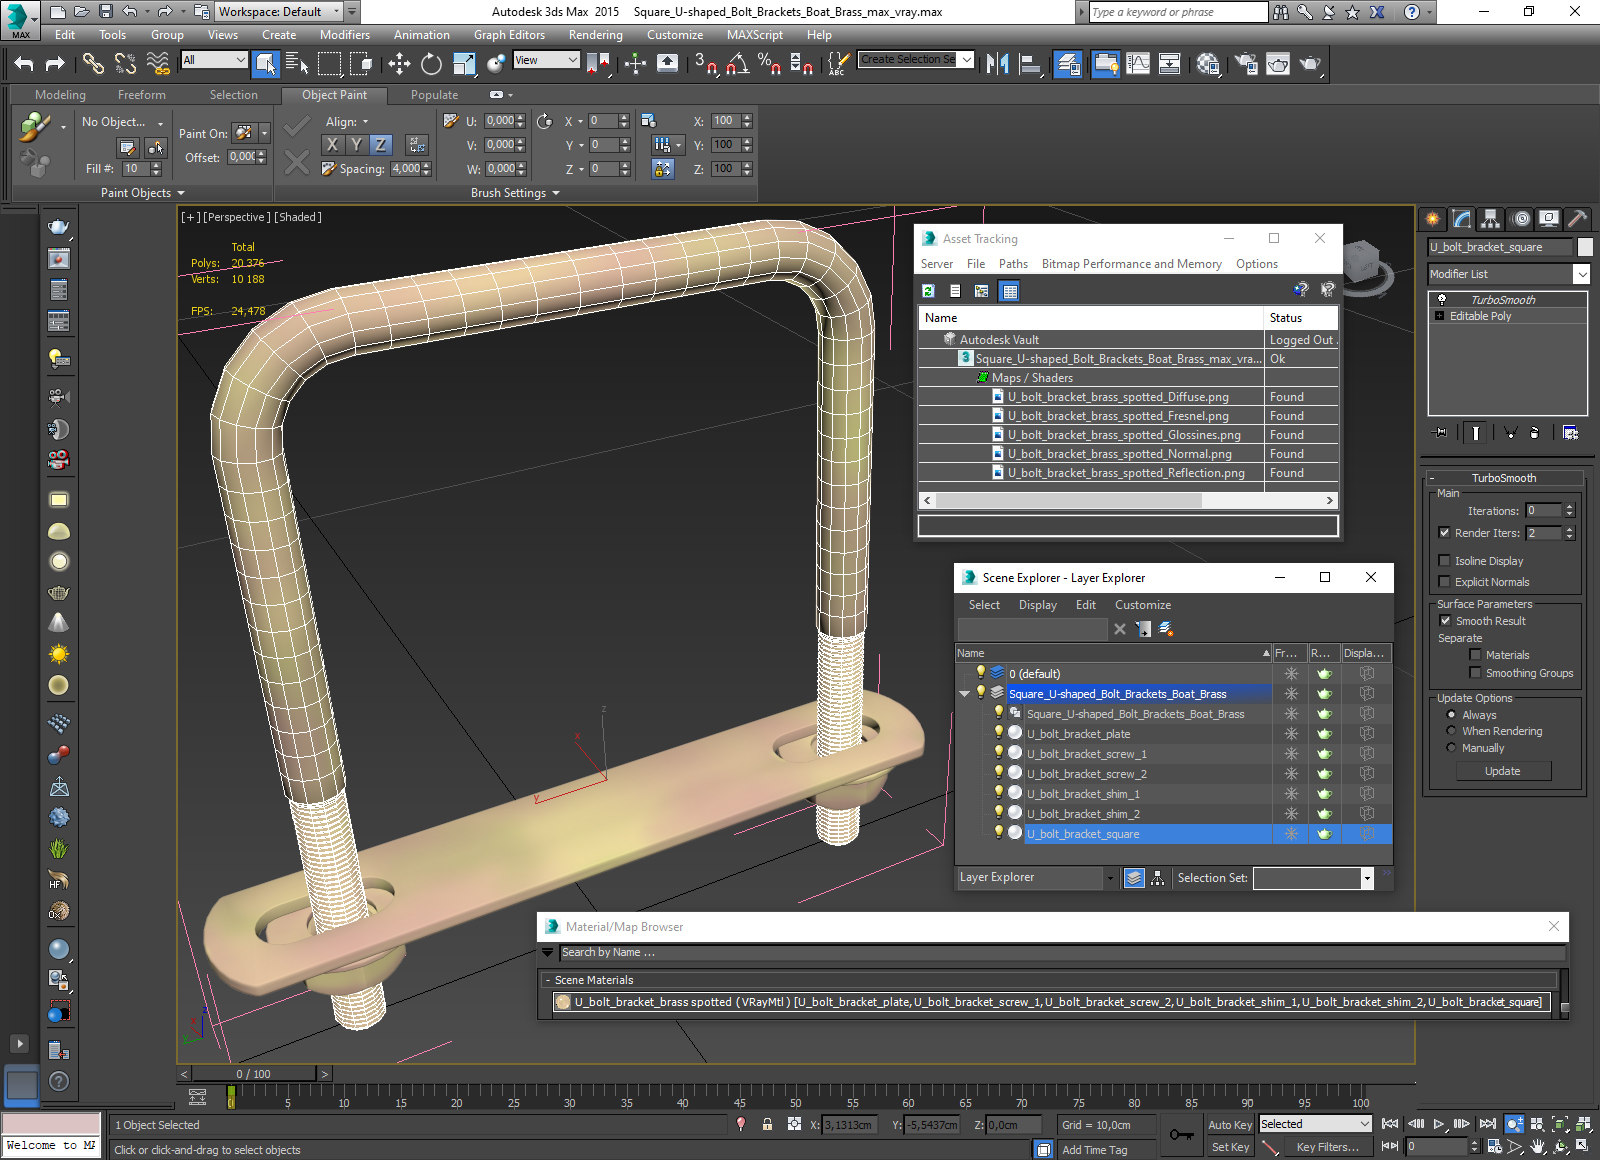Click the Play Animation button
The image size is (1600, 1160).
(1439, 1124)
